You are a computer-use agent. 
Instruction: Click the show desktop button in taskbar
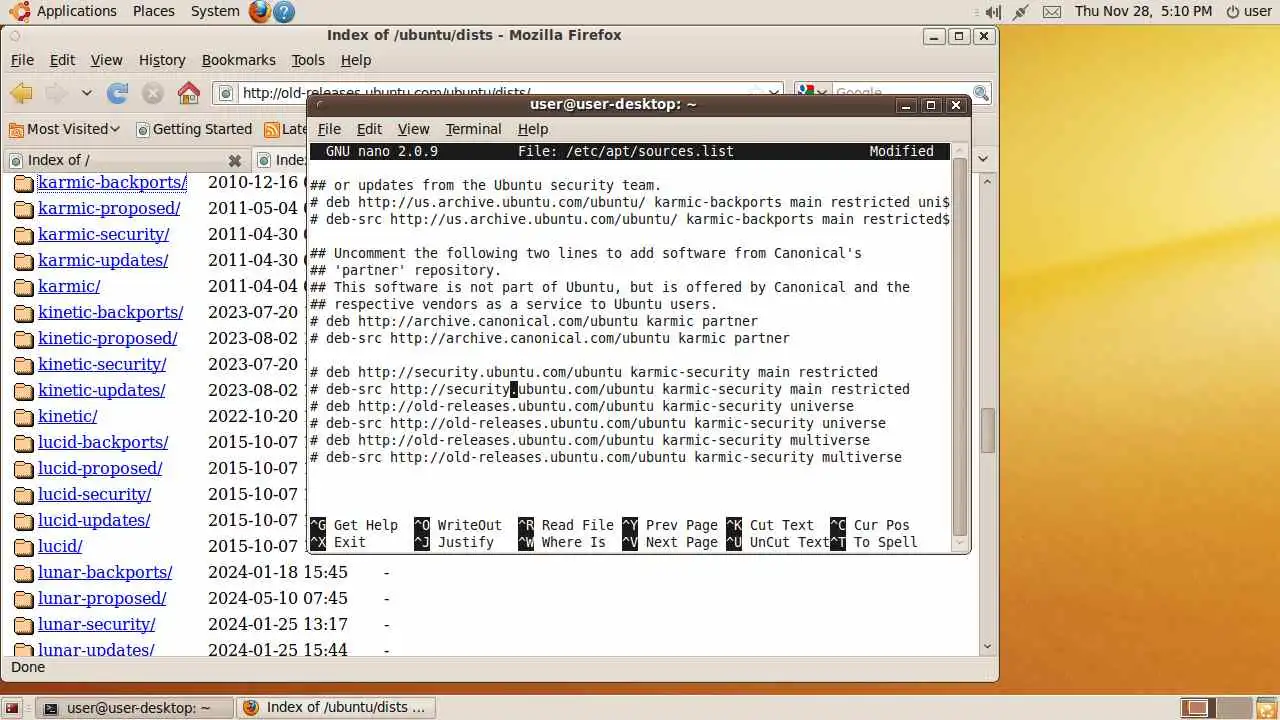click(x=14, y=708)
